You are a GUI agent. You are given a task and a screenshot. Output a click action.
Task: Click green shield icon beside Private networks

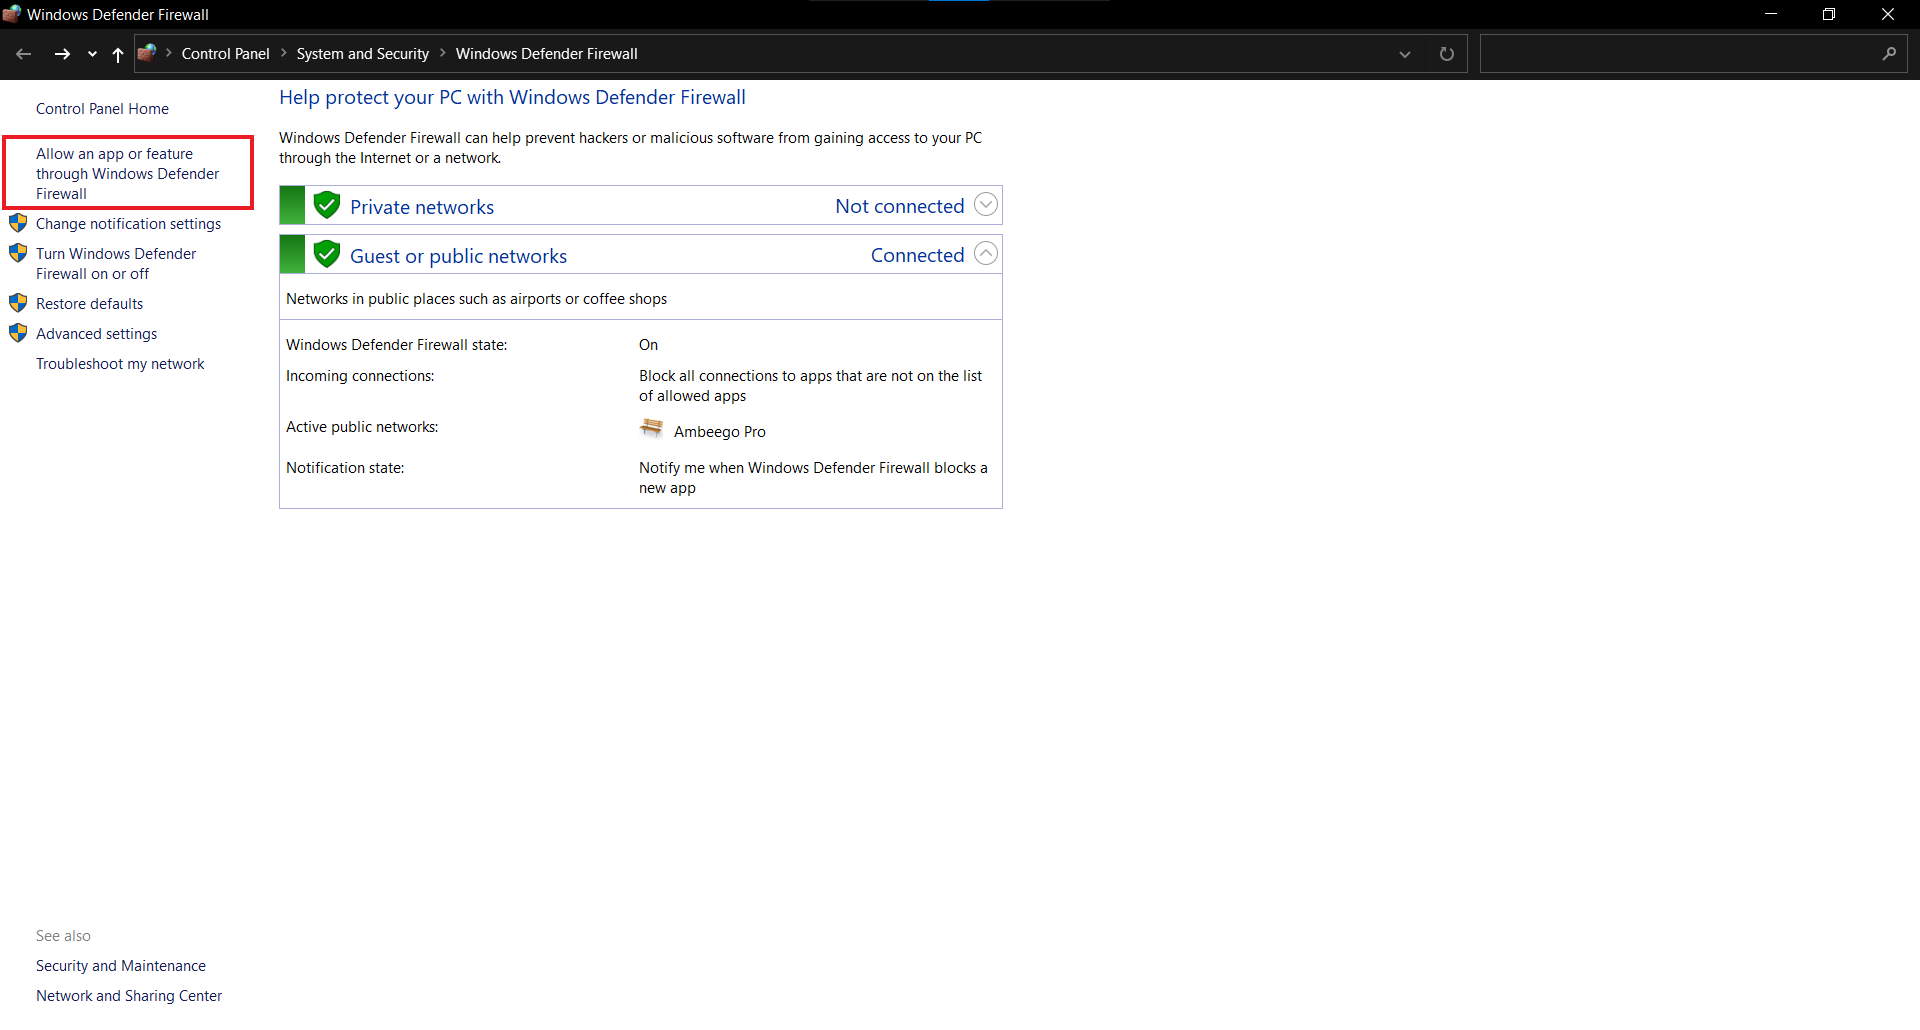[327, 206]
